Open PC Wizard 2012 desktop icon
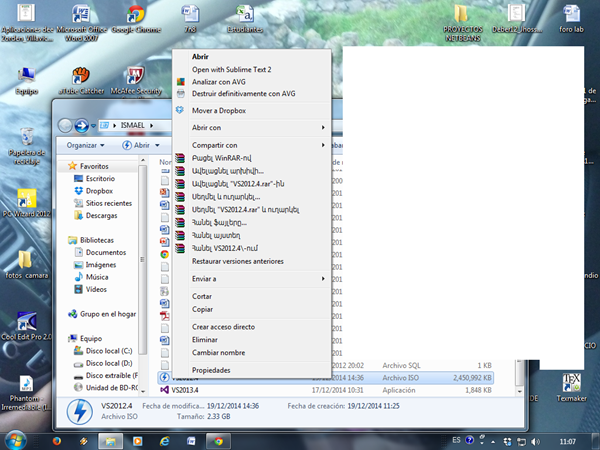This screenshot has width=600, height=450. pos(26,200)
